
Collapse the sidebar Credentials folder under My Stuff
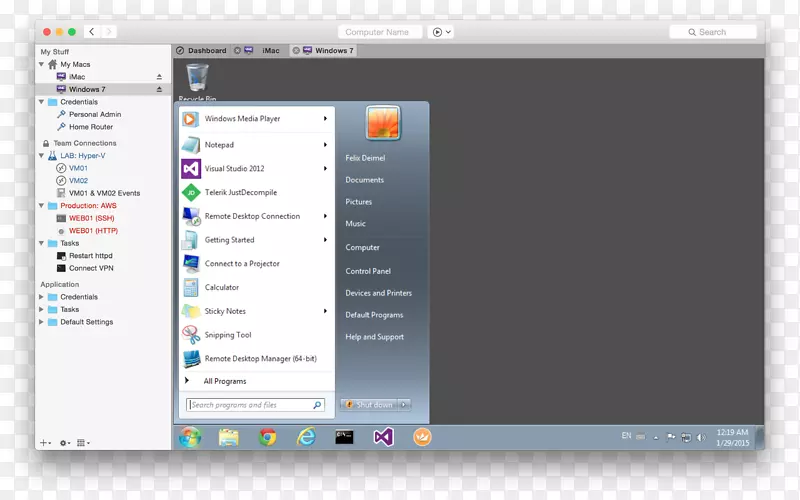41,102
